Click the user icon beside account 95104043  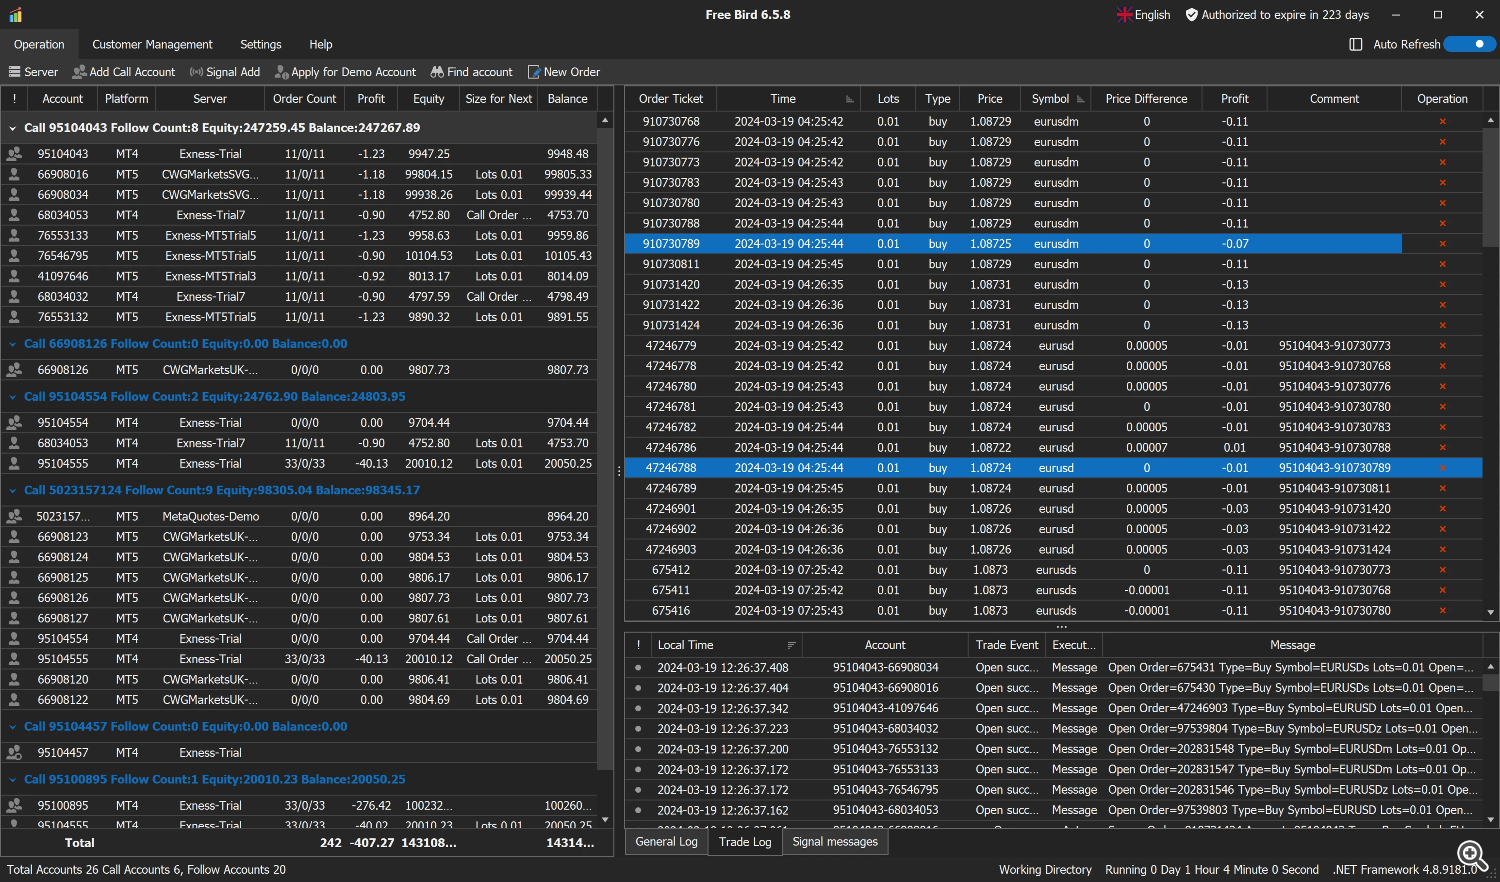tap(14, 154)
